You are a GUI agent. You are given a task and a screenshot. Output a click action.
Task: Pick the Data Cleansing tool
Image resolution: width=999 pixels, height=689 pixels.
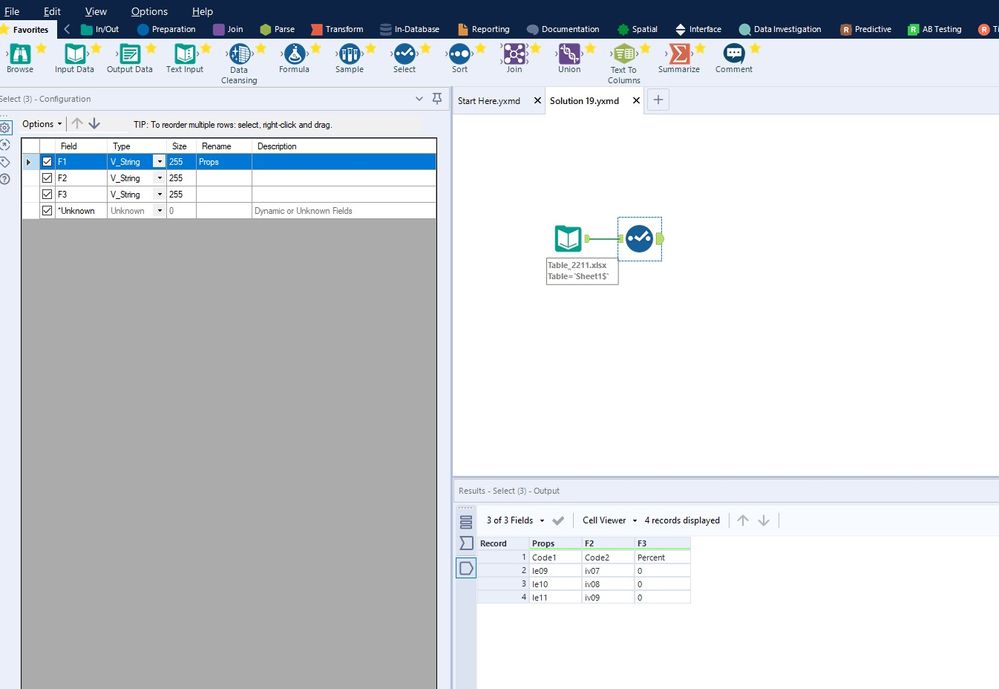239,54
